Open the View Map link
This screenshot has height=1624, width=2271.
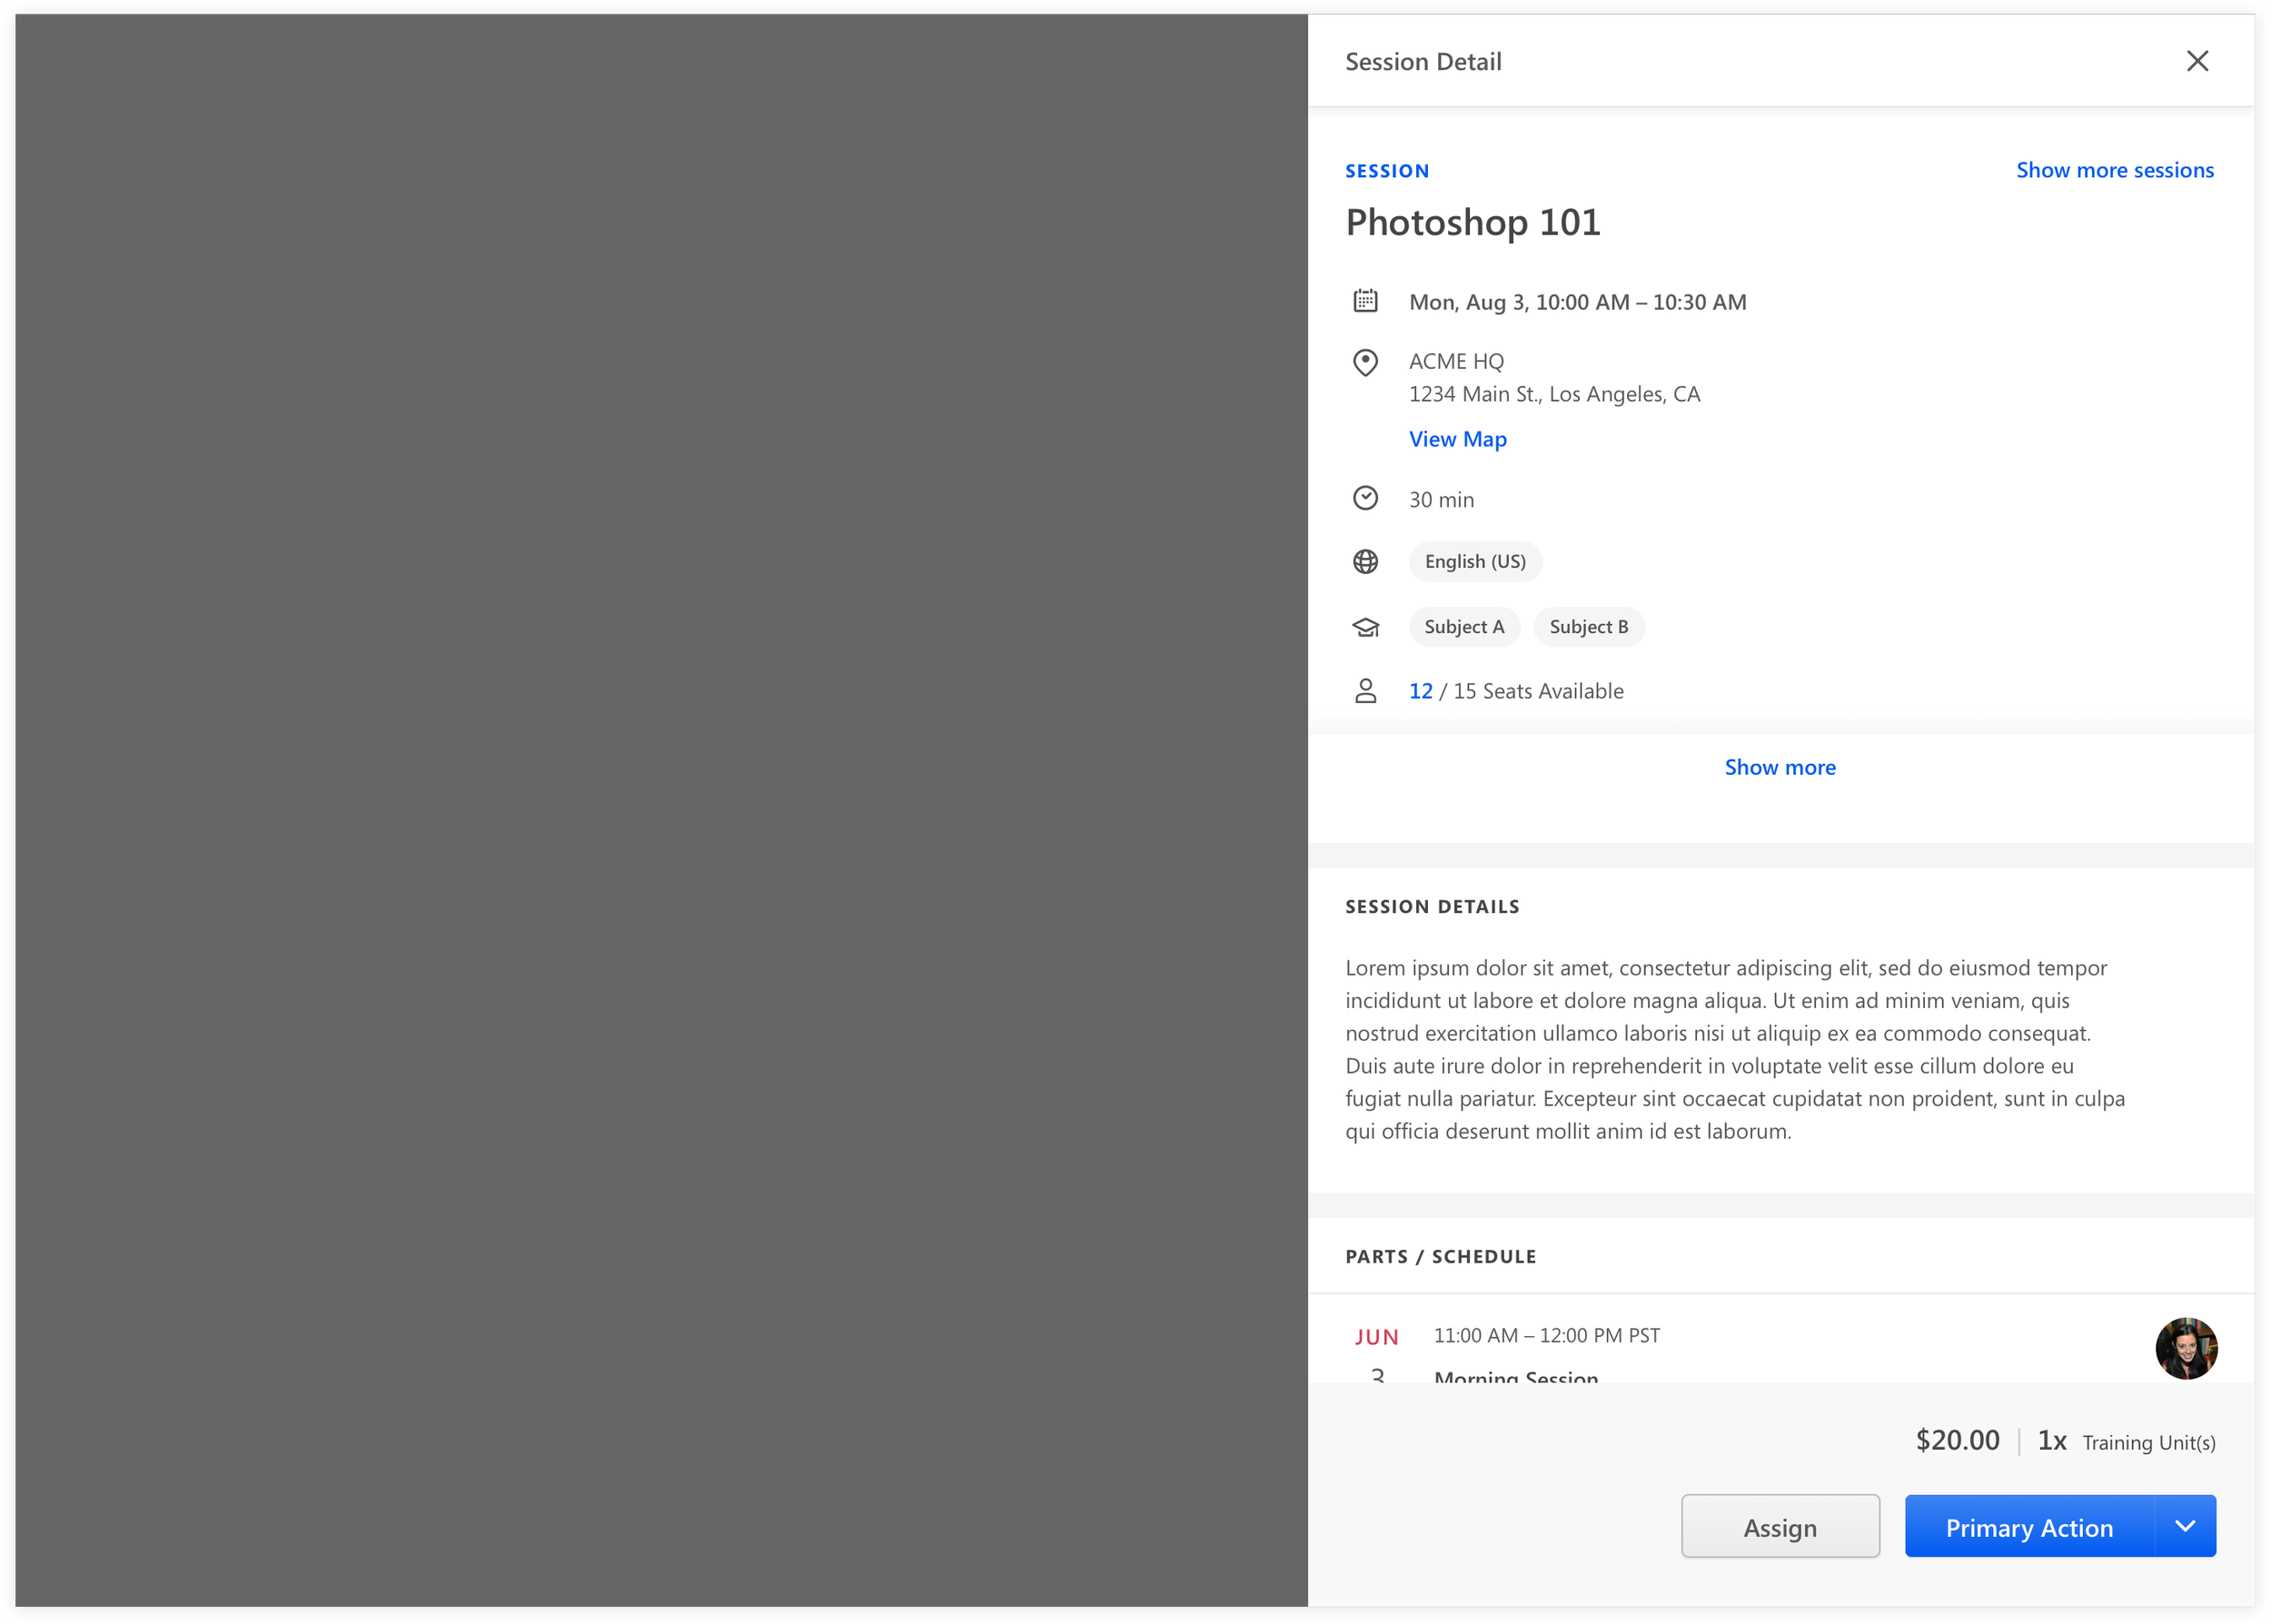[1457, 439]
